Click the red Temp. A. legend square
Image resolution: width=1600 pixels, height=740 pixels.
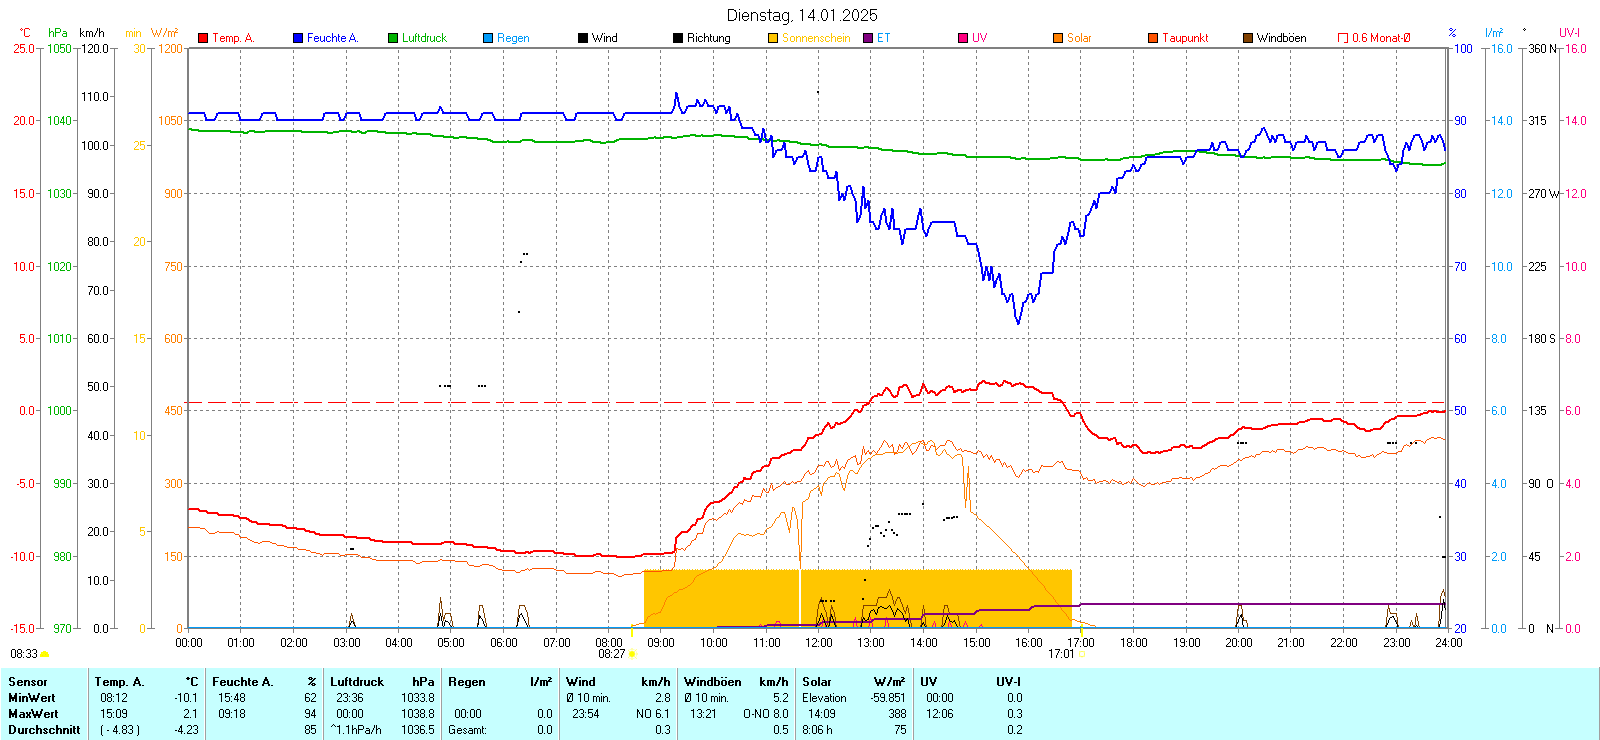[x=203, y=38]
